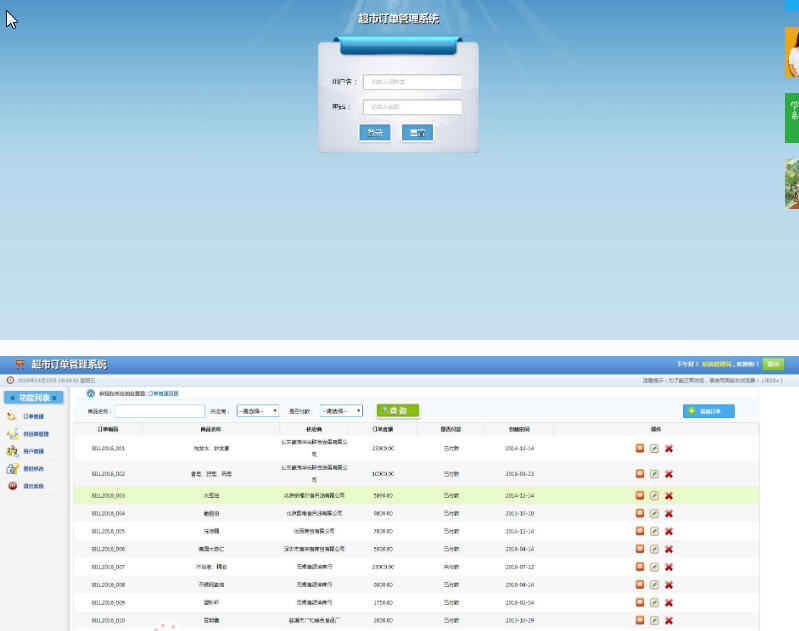Delete order BILL2016_010 with red X
Image resolution: width=799 pixels, height=631 pixels.
point(669,620)
